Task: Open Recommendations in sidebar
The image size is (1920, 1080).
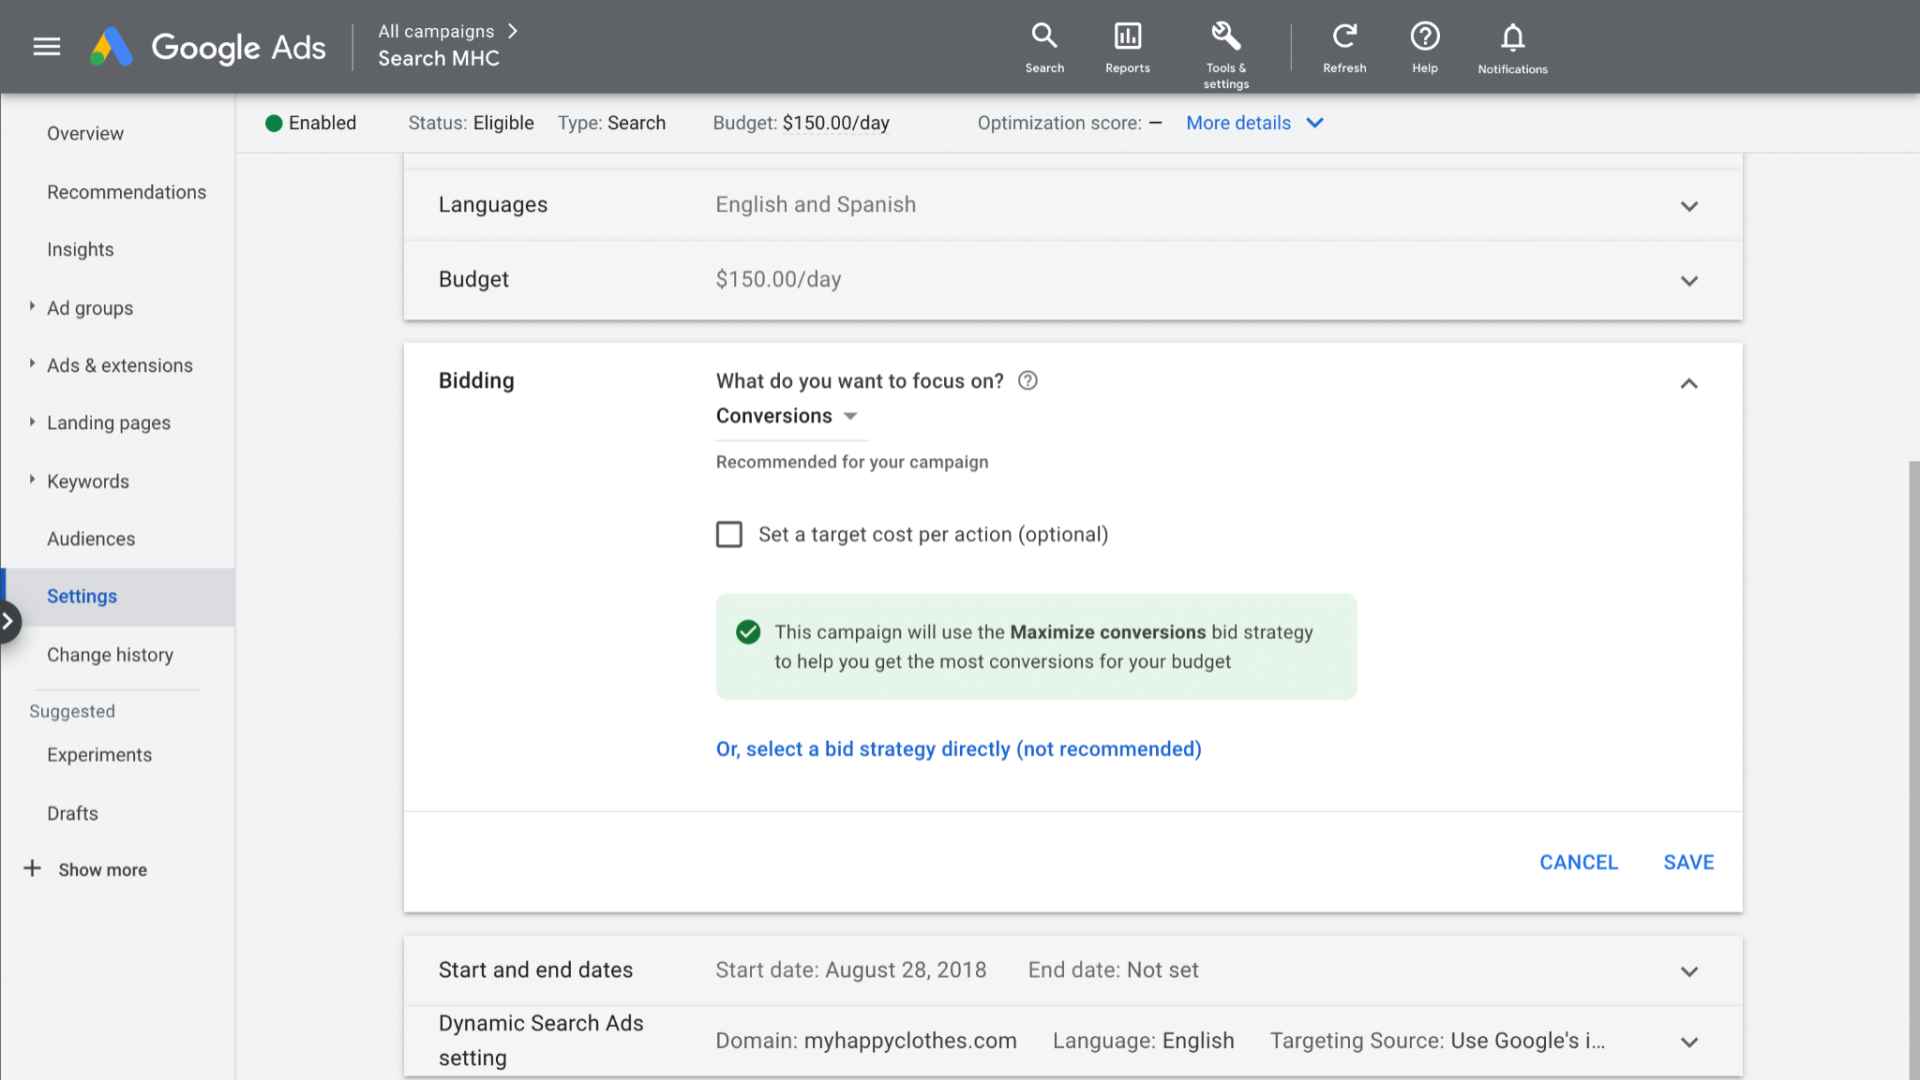Action: pyautogui.click(x=126, y=192)
